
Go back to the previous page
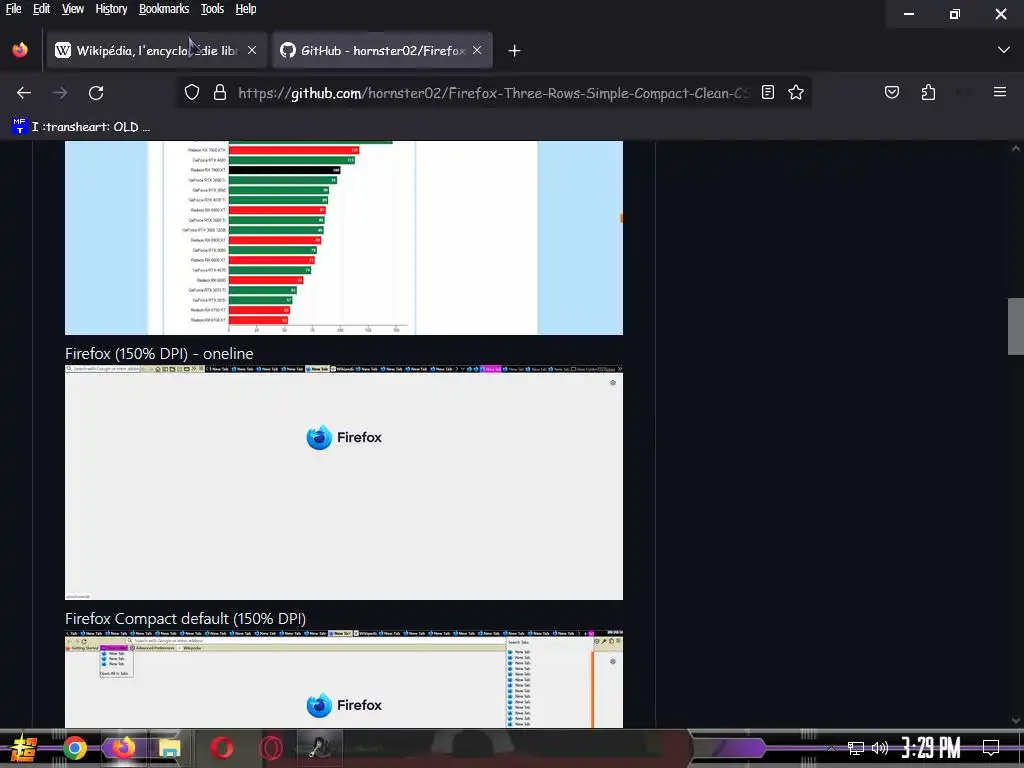24,93
